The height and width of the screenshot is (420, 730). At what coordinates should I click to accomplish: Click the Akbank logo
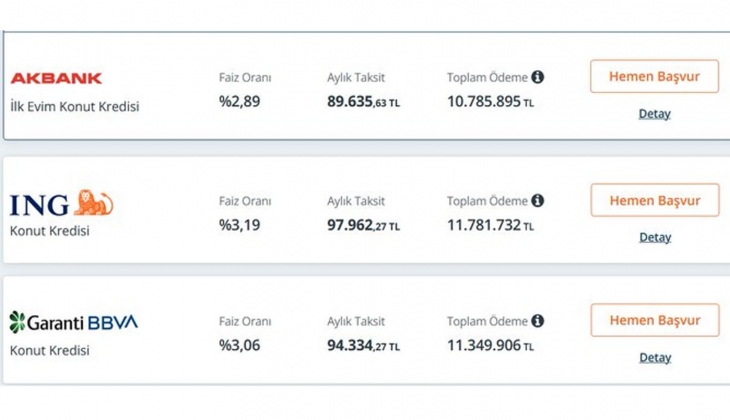tap(56, 78)
